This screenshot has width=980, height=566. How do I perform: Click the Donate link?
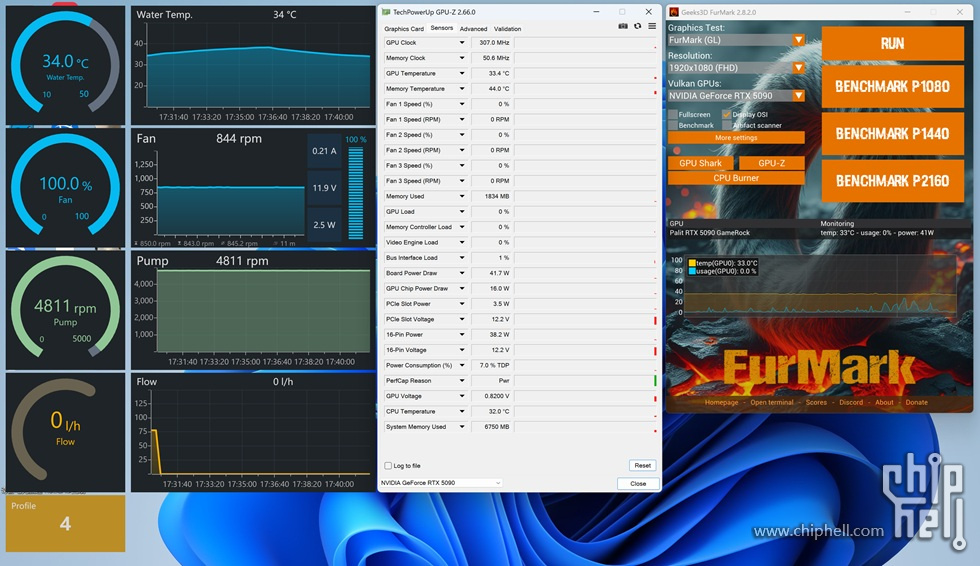pos(917,402)
